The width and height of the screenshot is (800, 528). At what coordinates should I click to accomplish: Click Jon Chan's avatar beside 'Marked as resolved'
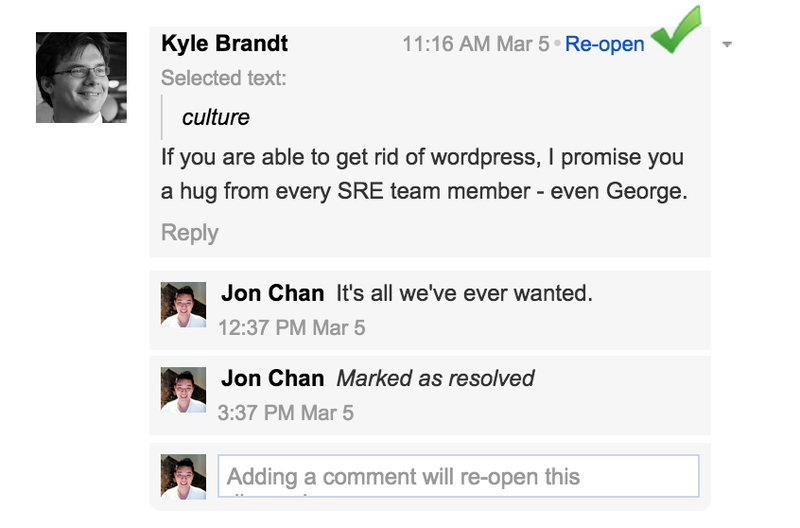(x=184, y=390)
